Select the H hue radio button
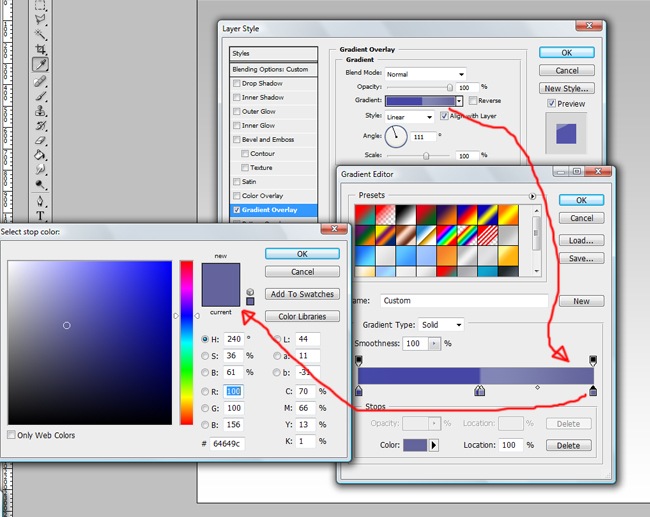 coord(205,339)
